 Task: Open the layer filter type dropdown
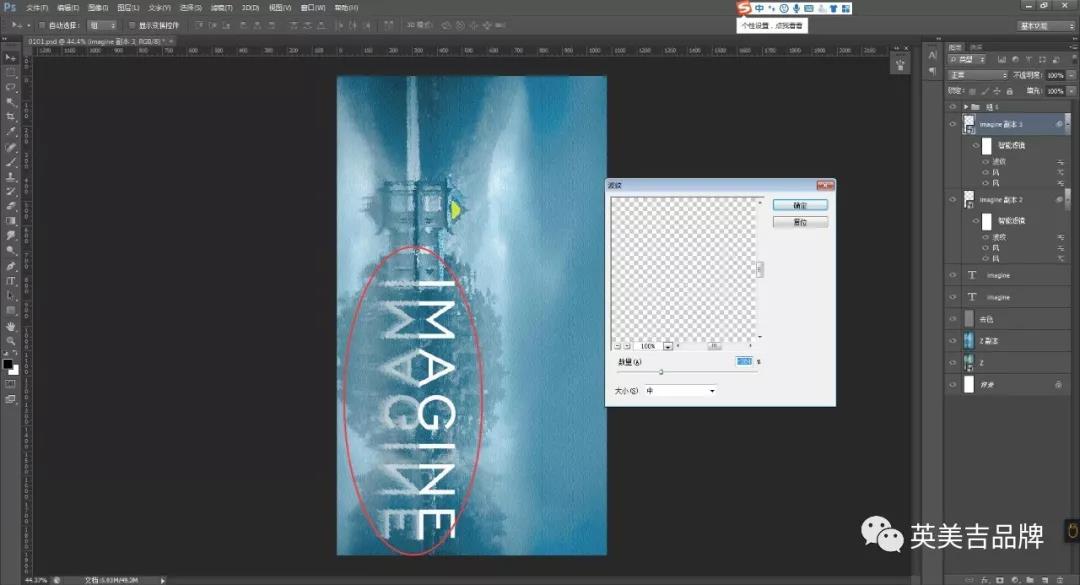pos(967,60)
